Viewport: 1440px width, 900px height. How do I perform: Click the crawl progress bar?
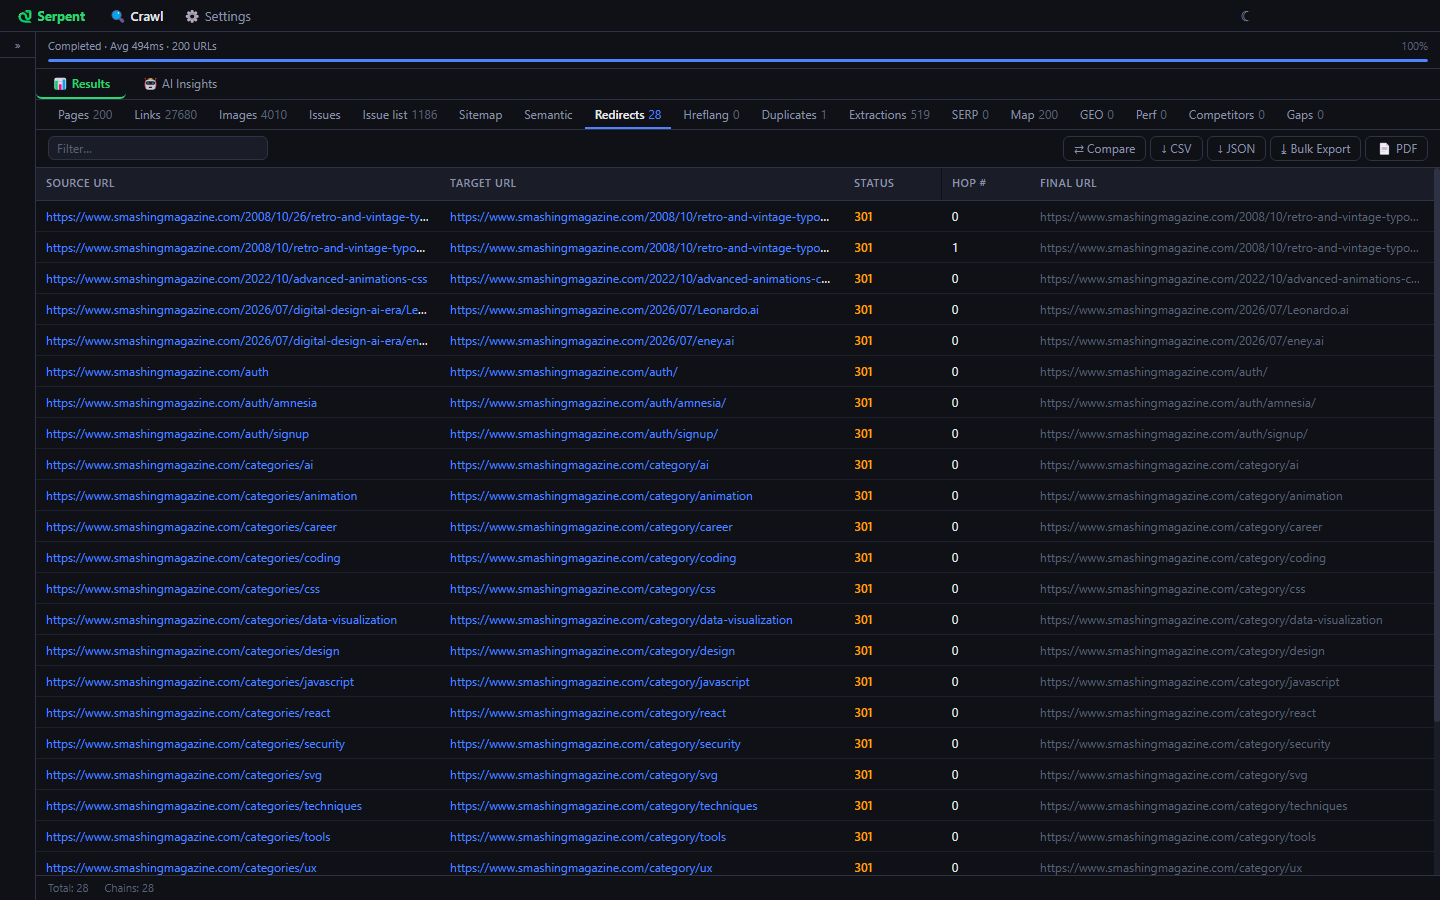click(738, 61)
